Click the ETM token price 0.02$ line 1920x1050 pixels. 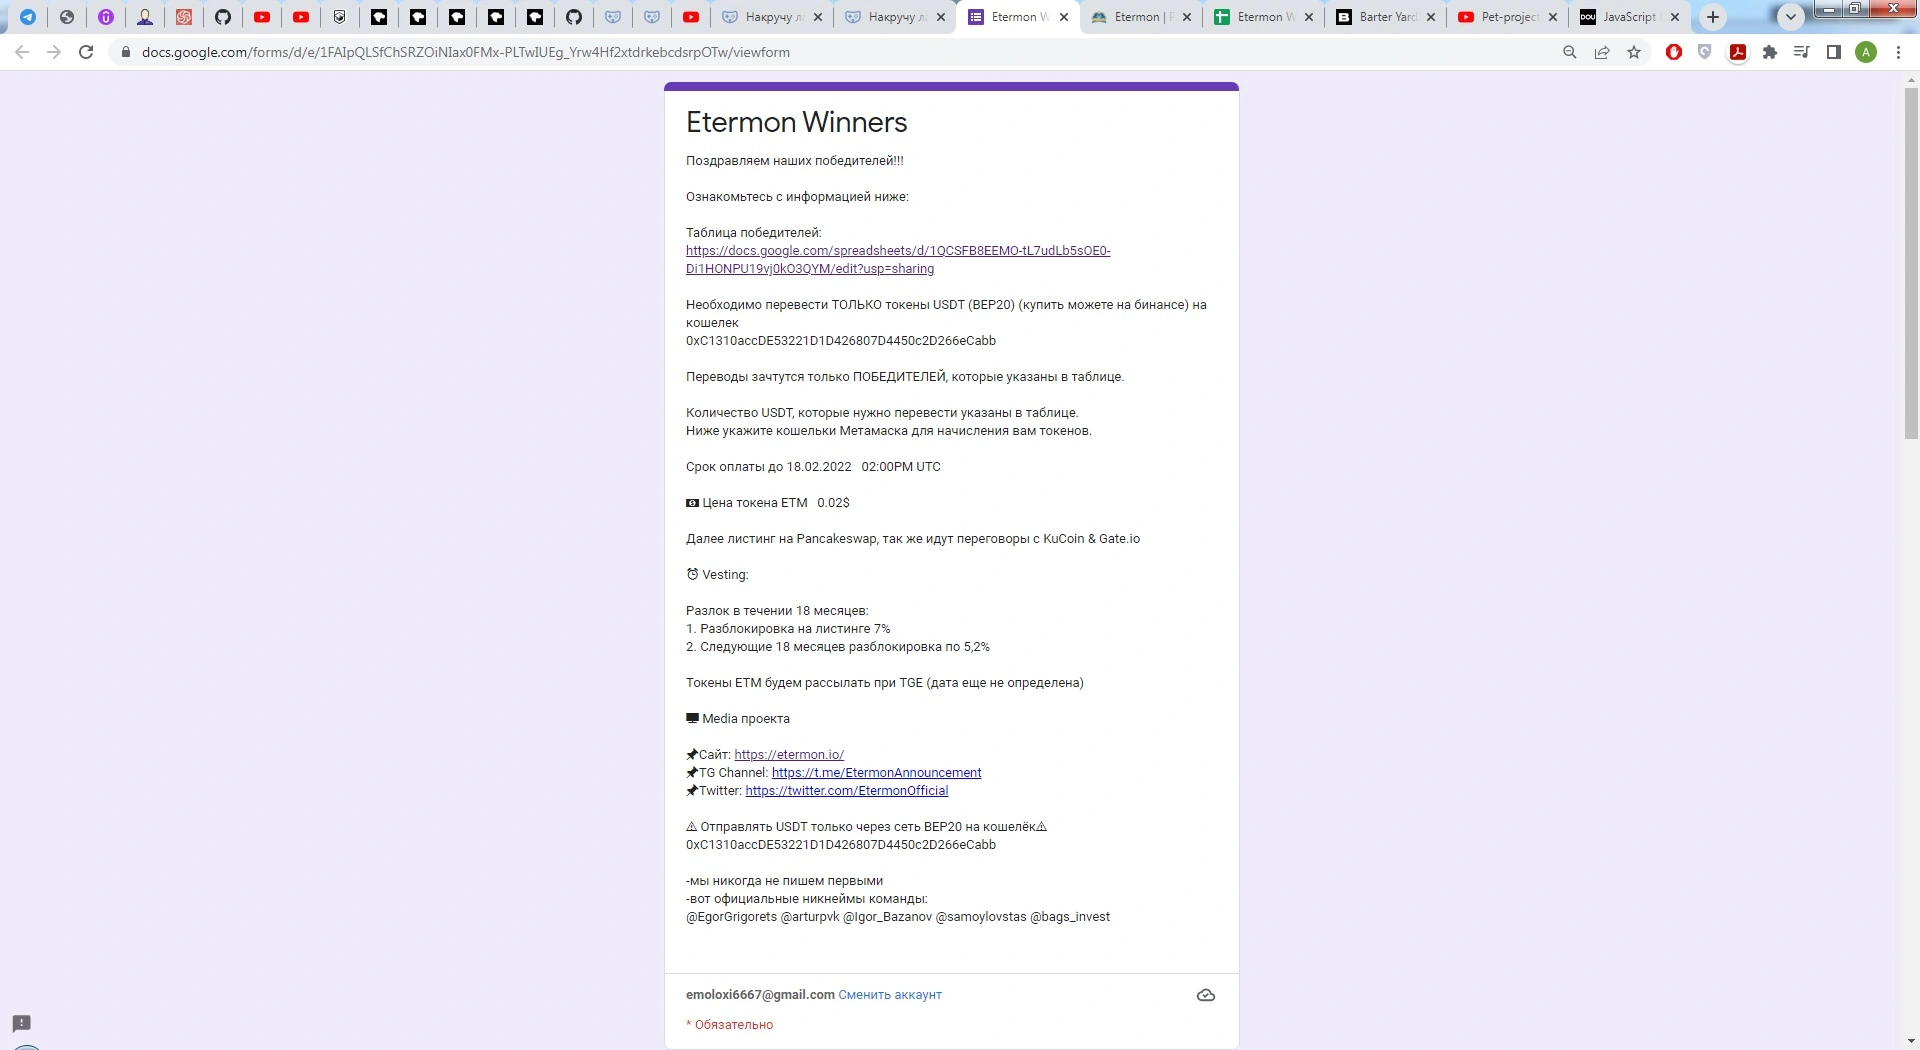768,503
